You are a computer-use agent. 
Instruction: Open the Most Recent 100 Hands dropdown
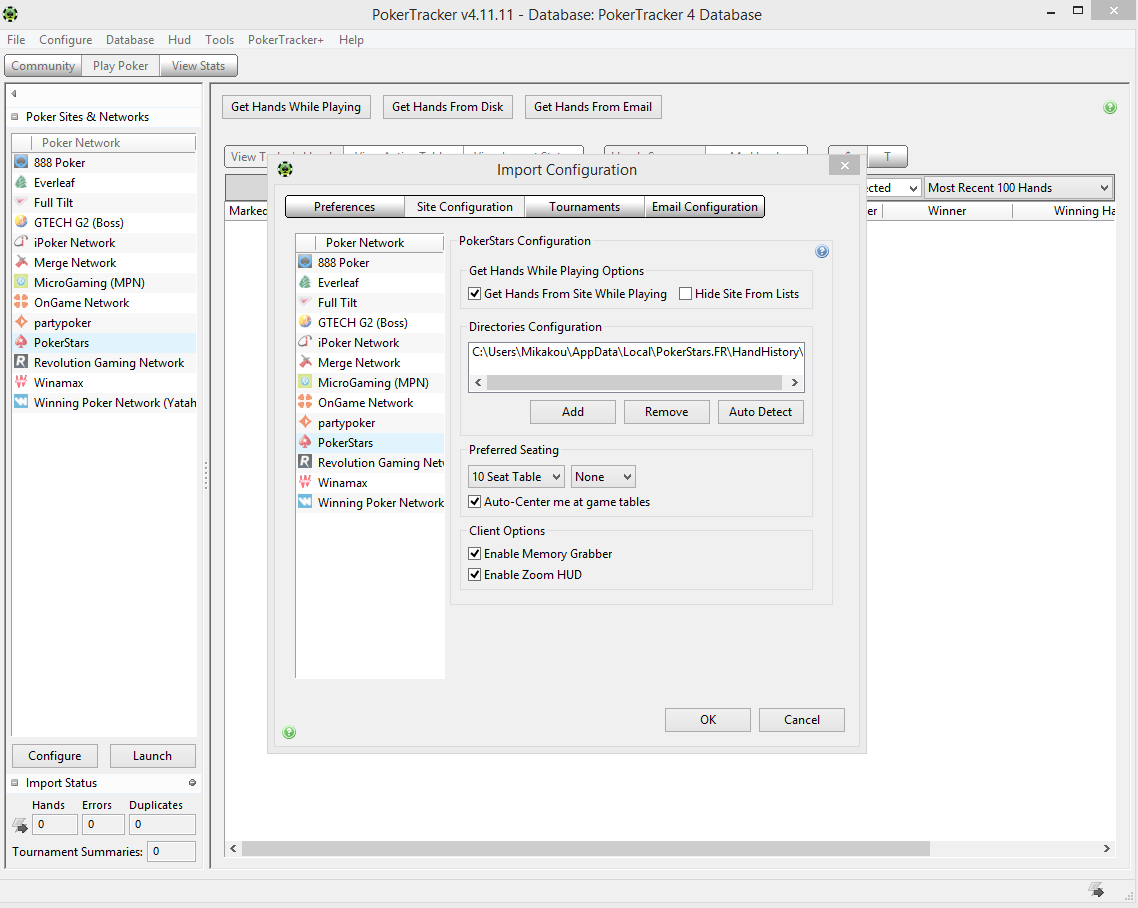point(1018,188)
